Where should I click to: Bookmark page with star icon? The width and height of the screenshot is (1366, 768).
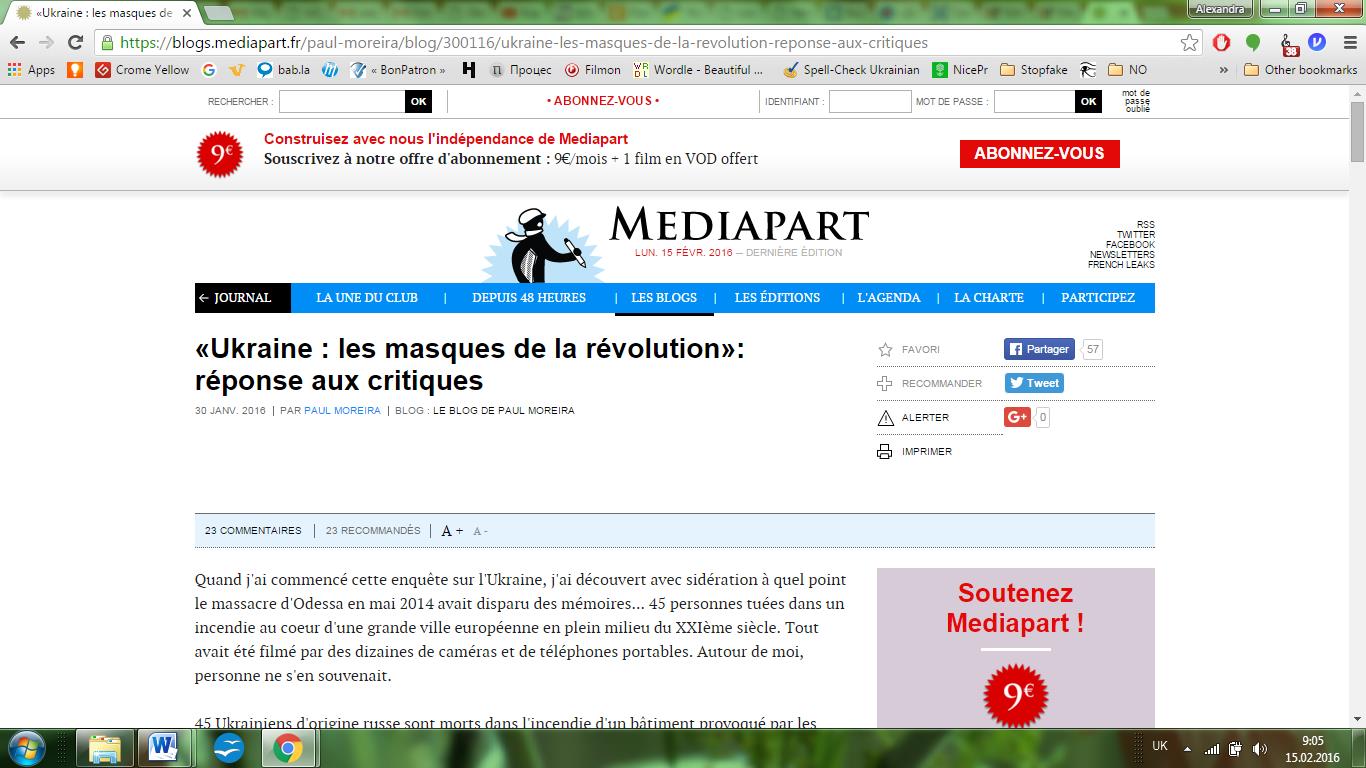pyautogui.click(x=1189, y=42)
